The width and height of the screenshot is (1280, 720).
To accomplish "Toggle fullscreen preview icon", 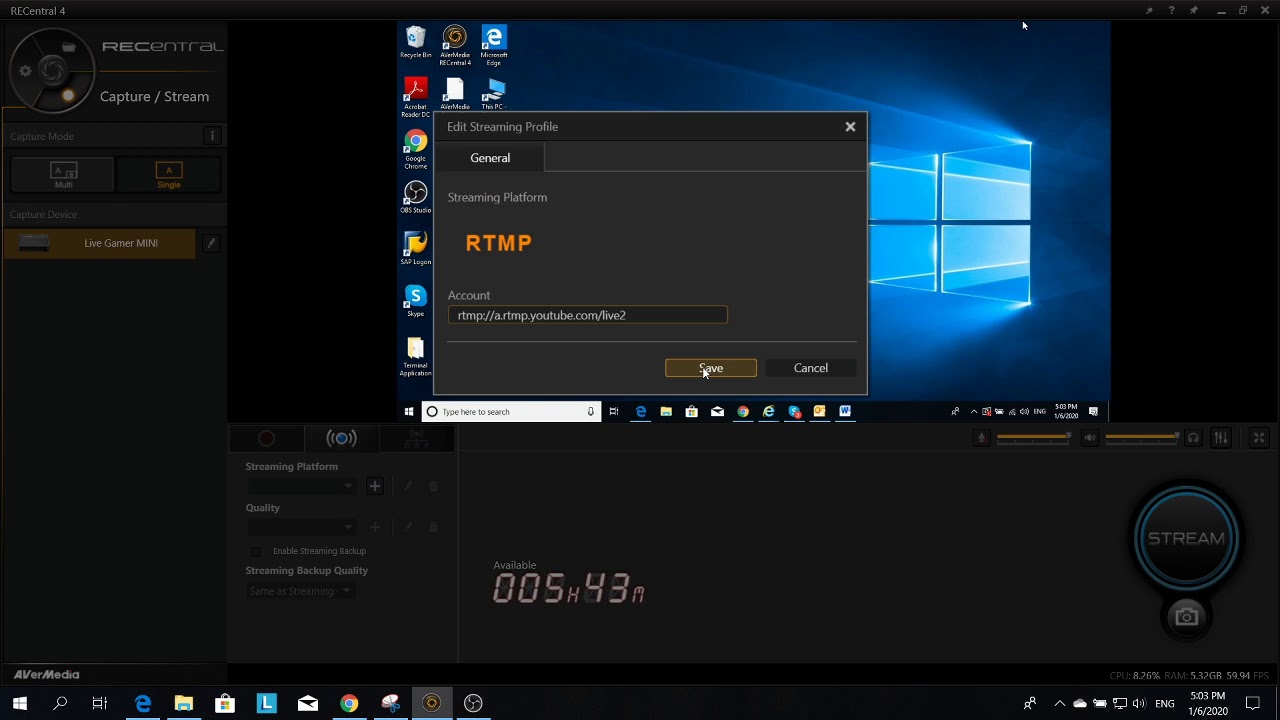I will coord(1259,438).
